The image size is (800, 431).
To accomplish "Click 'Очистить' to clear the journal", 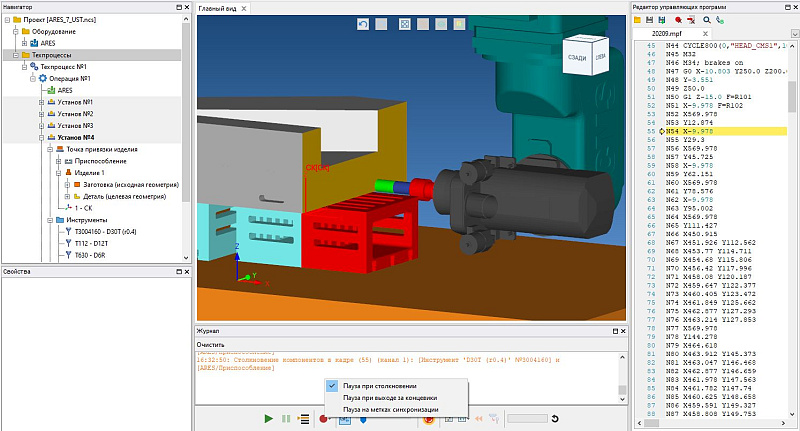I will [x=211, y=344].
